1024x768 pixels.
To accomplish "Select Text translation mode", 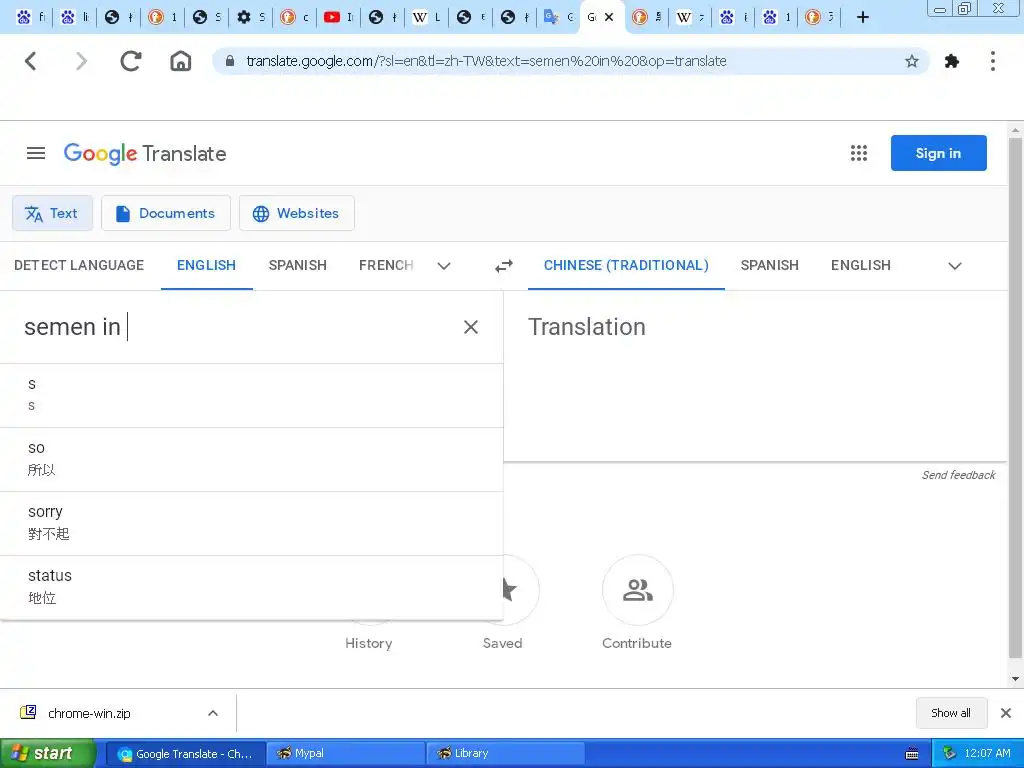I will pos(52,214).
